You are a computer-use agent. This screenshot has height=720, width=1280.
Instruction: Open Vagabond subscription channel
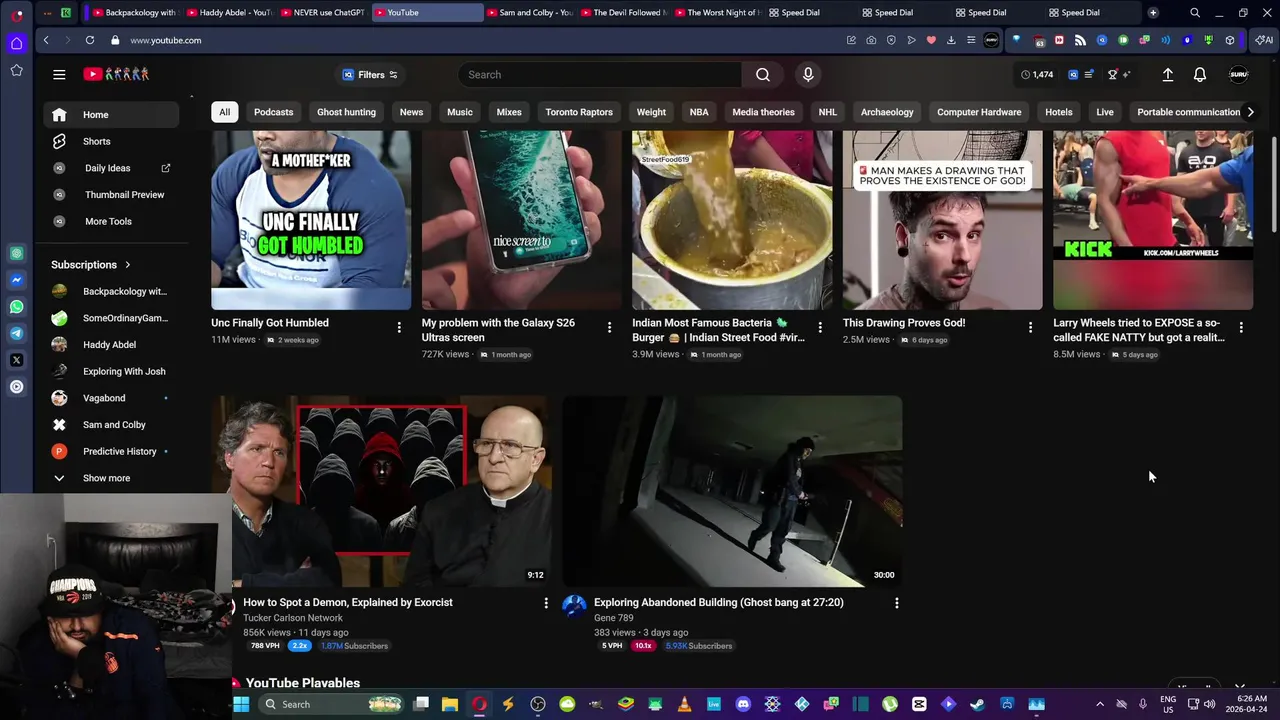[x=111, y=398]
